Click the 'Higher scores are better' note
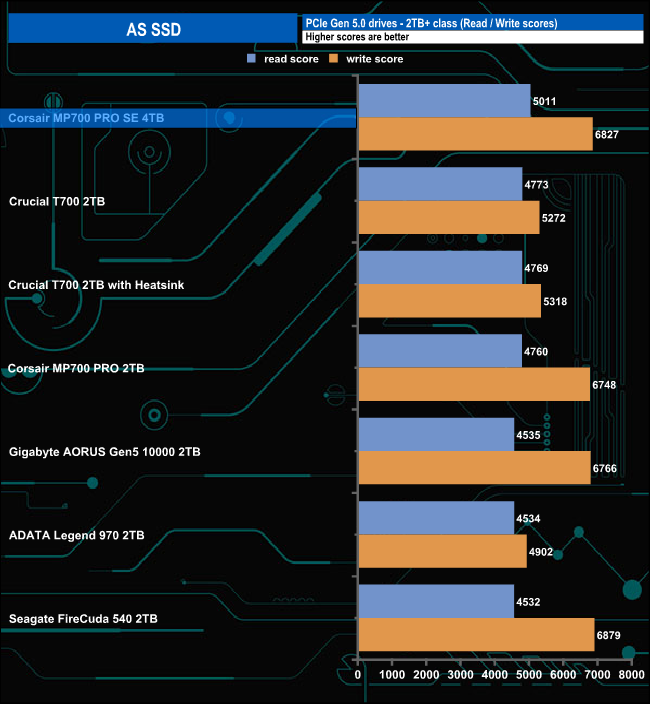The image size is (650, 704). tap(357, 37)
